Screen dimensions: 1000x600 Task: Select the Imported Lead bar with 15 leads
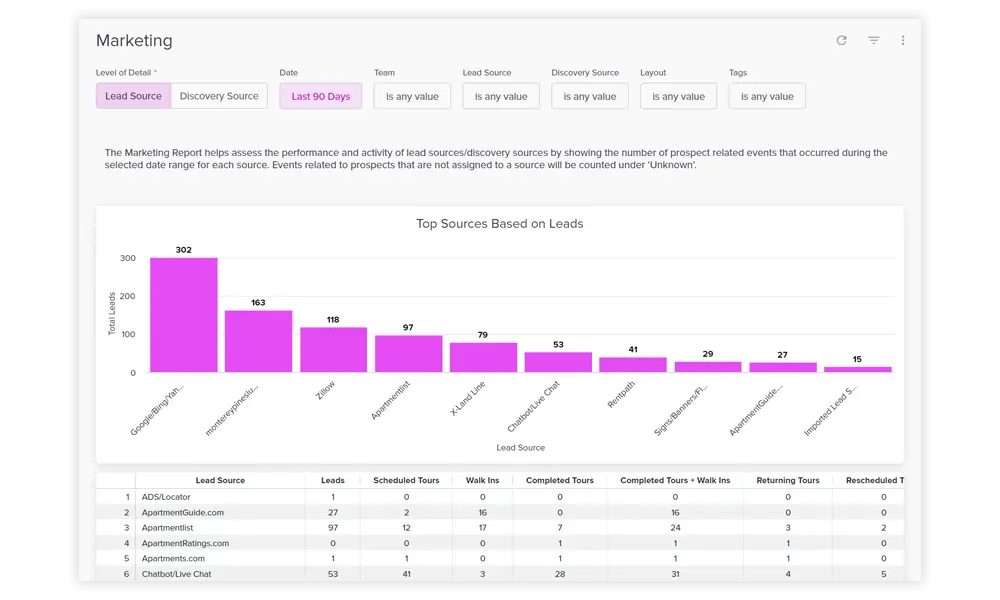pos(857,370)
